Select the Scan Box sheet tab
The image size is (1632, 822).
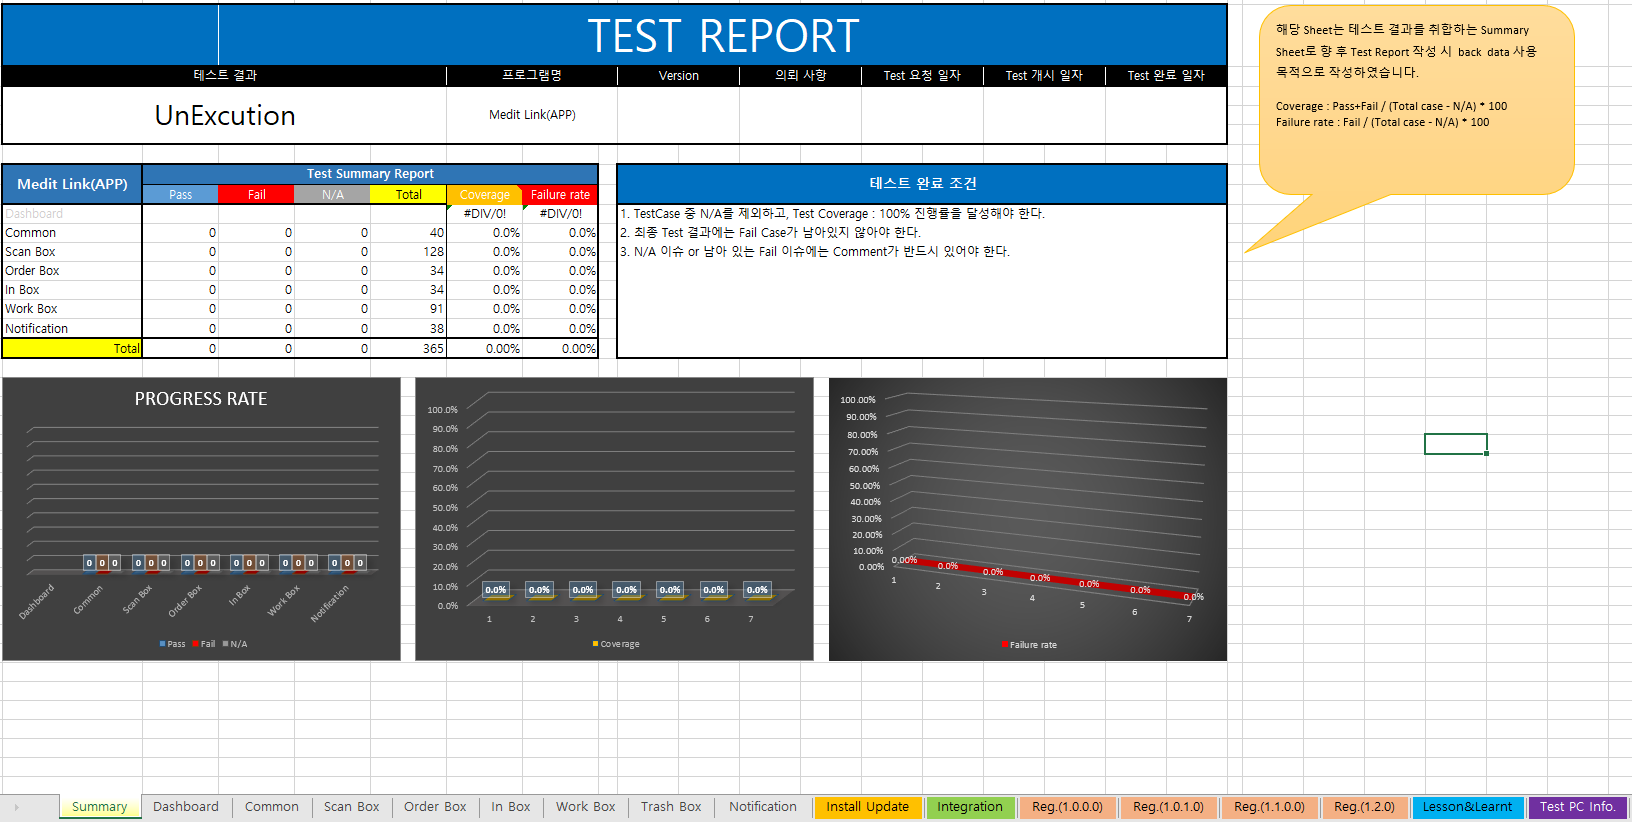(352, 807)
